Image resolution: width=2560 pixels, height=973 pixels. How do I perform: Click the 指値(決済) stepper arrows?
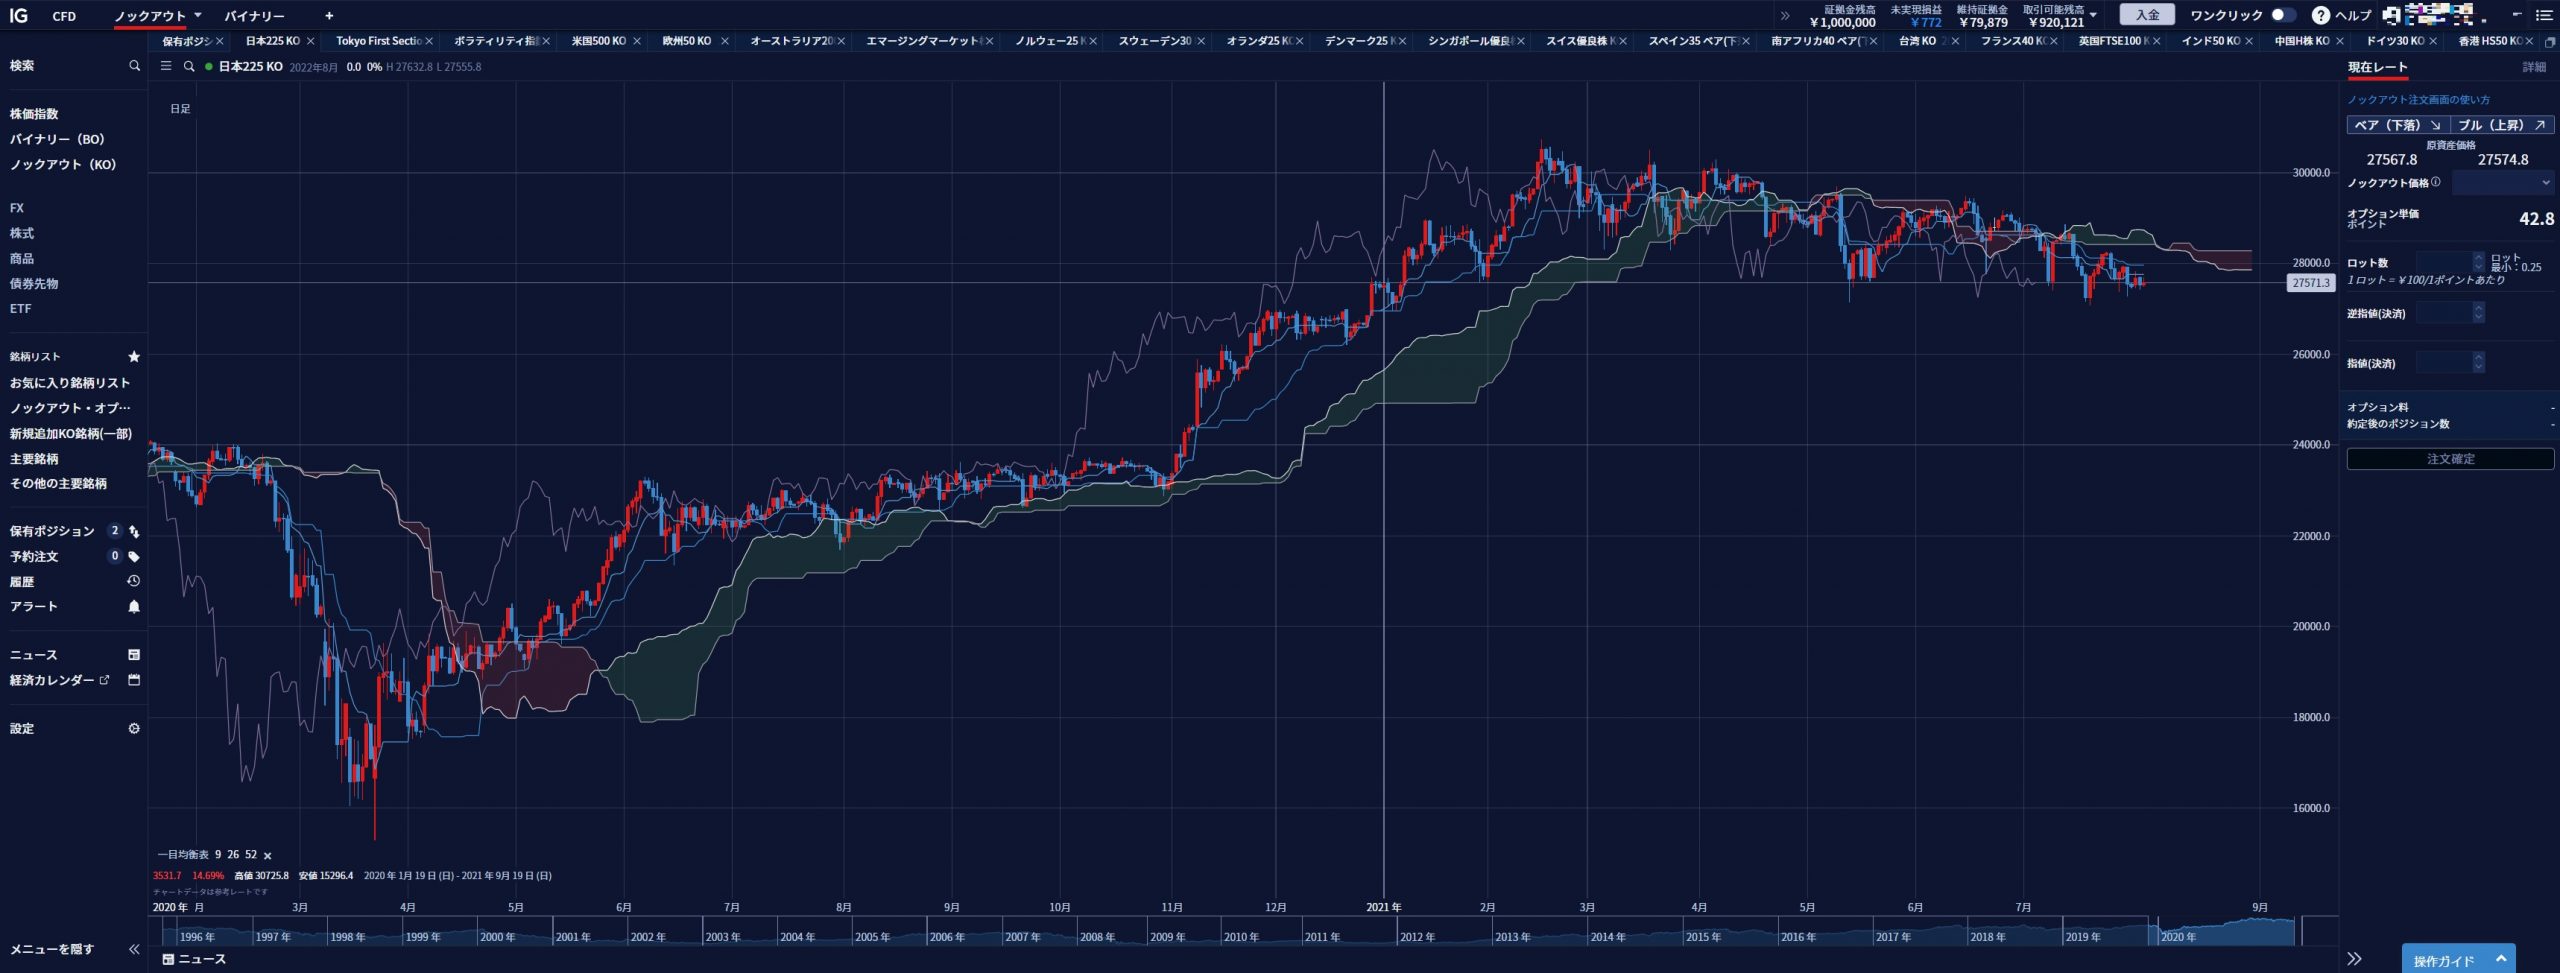(x=2478, y=362)
